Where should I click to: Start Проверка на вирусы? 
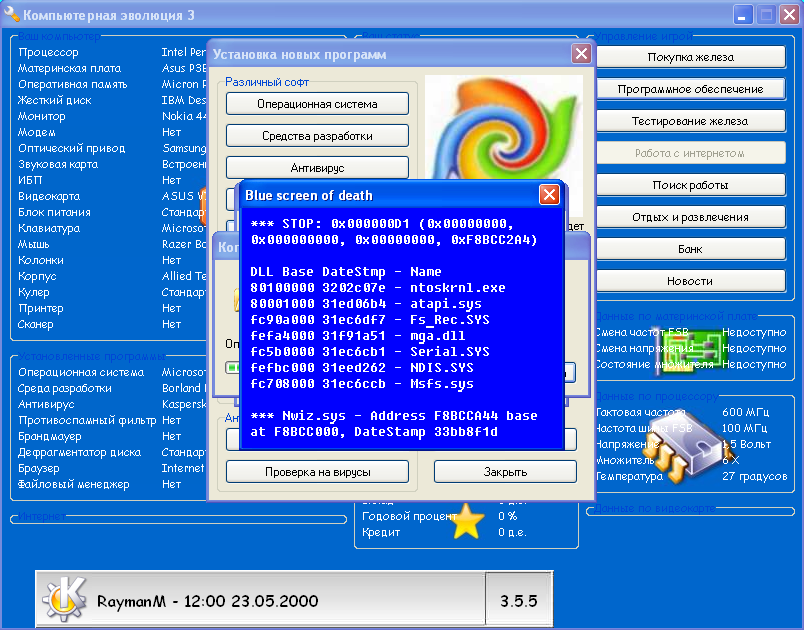(x=317, y=472)
